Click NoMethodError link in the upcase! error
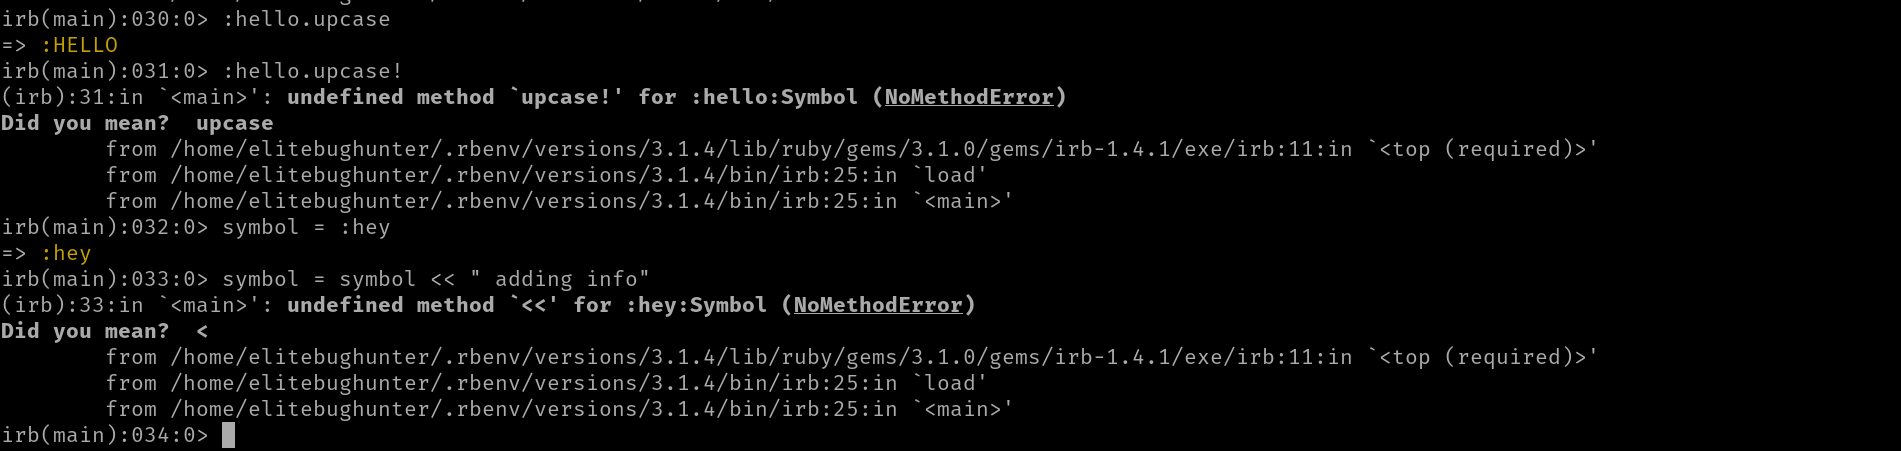The image size is (1901, 451). [x=969, y=97]
